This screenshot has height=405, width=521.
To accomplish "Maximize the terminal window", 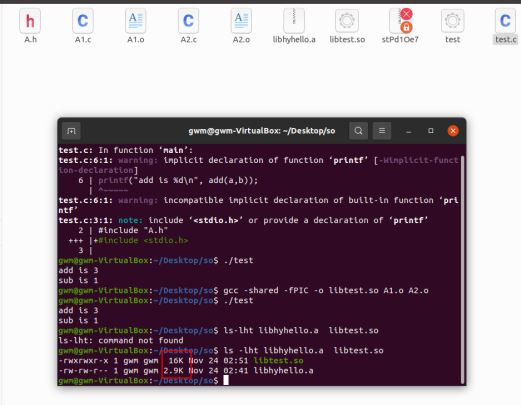I will (x=431, y=131).
